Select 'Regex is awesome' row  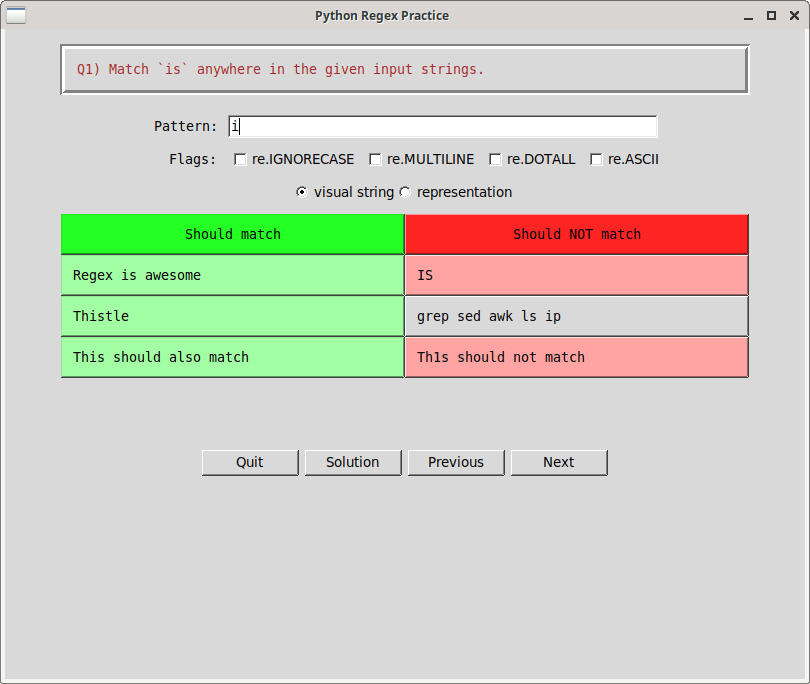(232, 275)
